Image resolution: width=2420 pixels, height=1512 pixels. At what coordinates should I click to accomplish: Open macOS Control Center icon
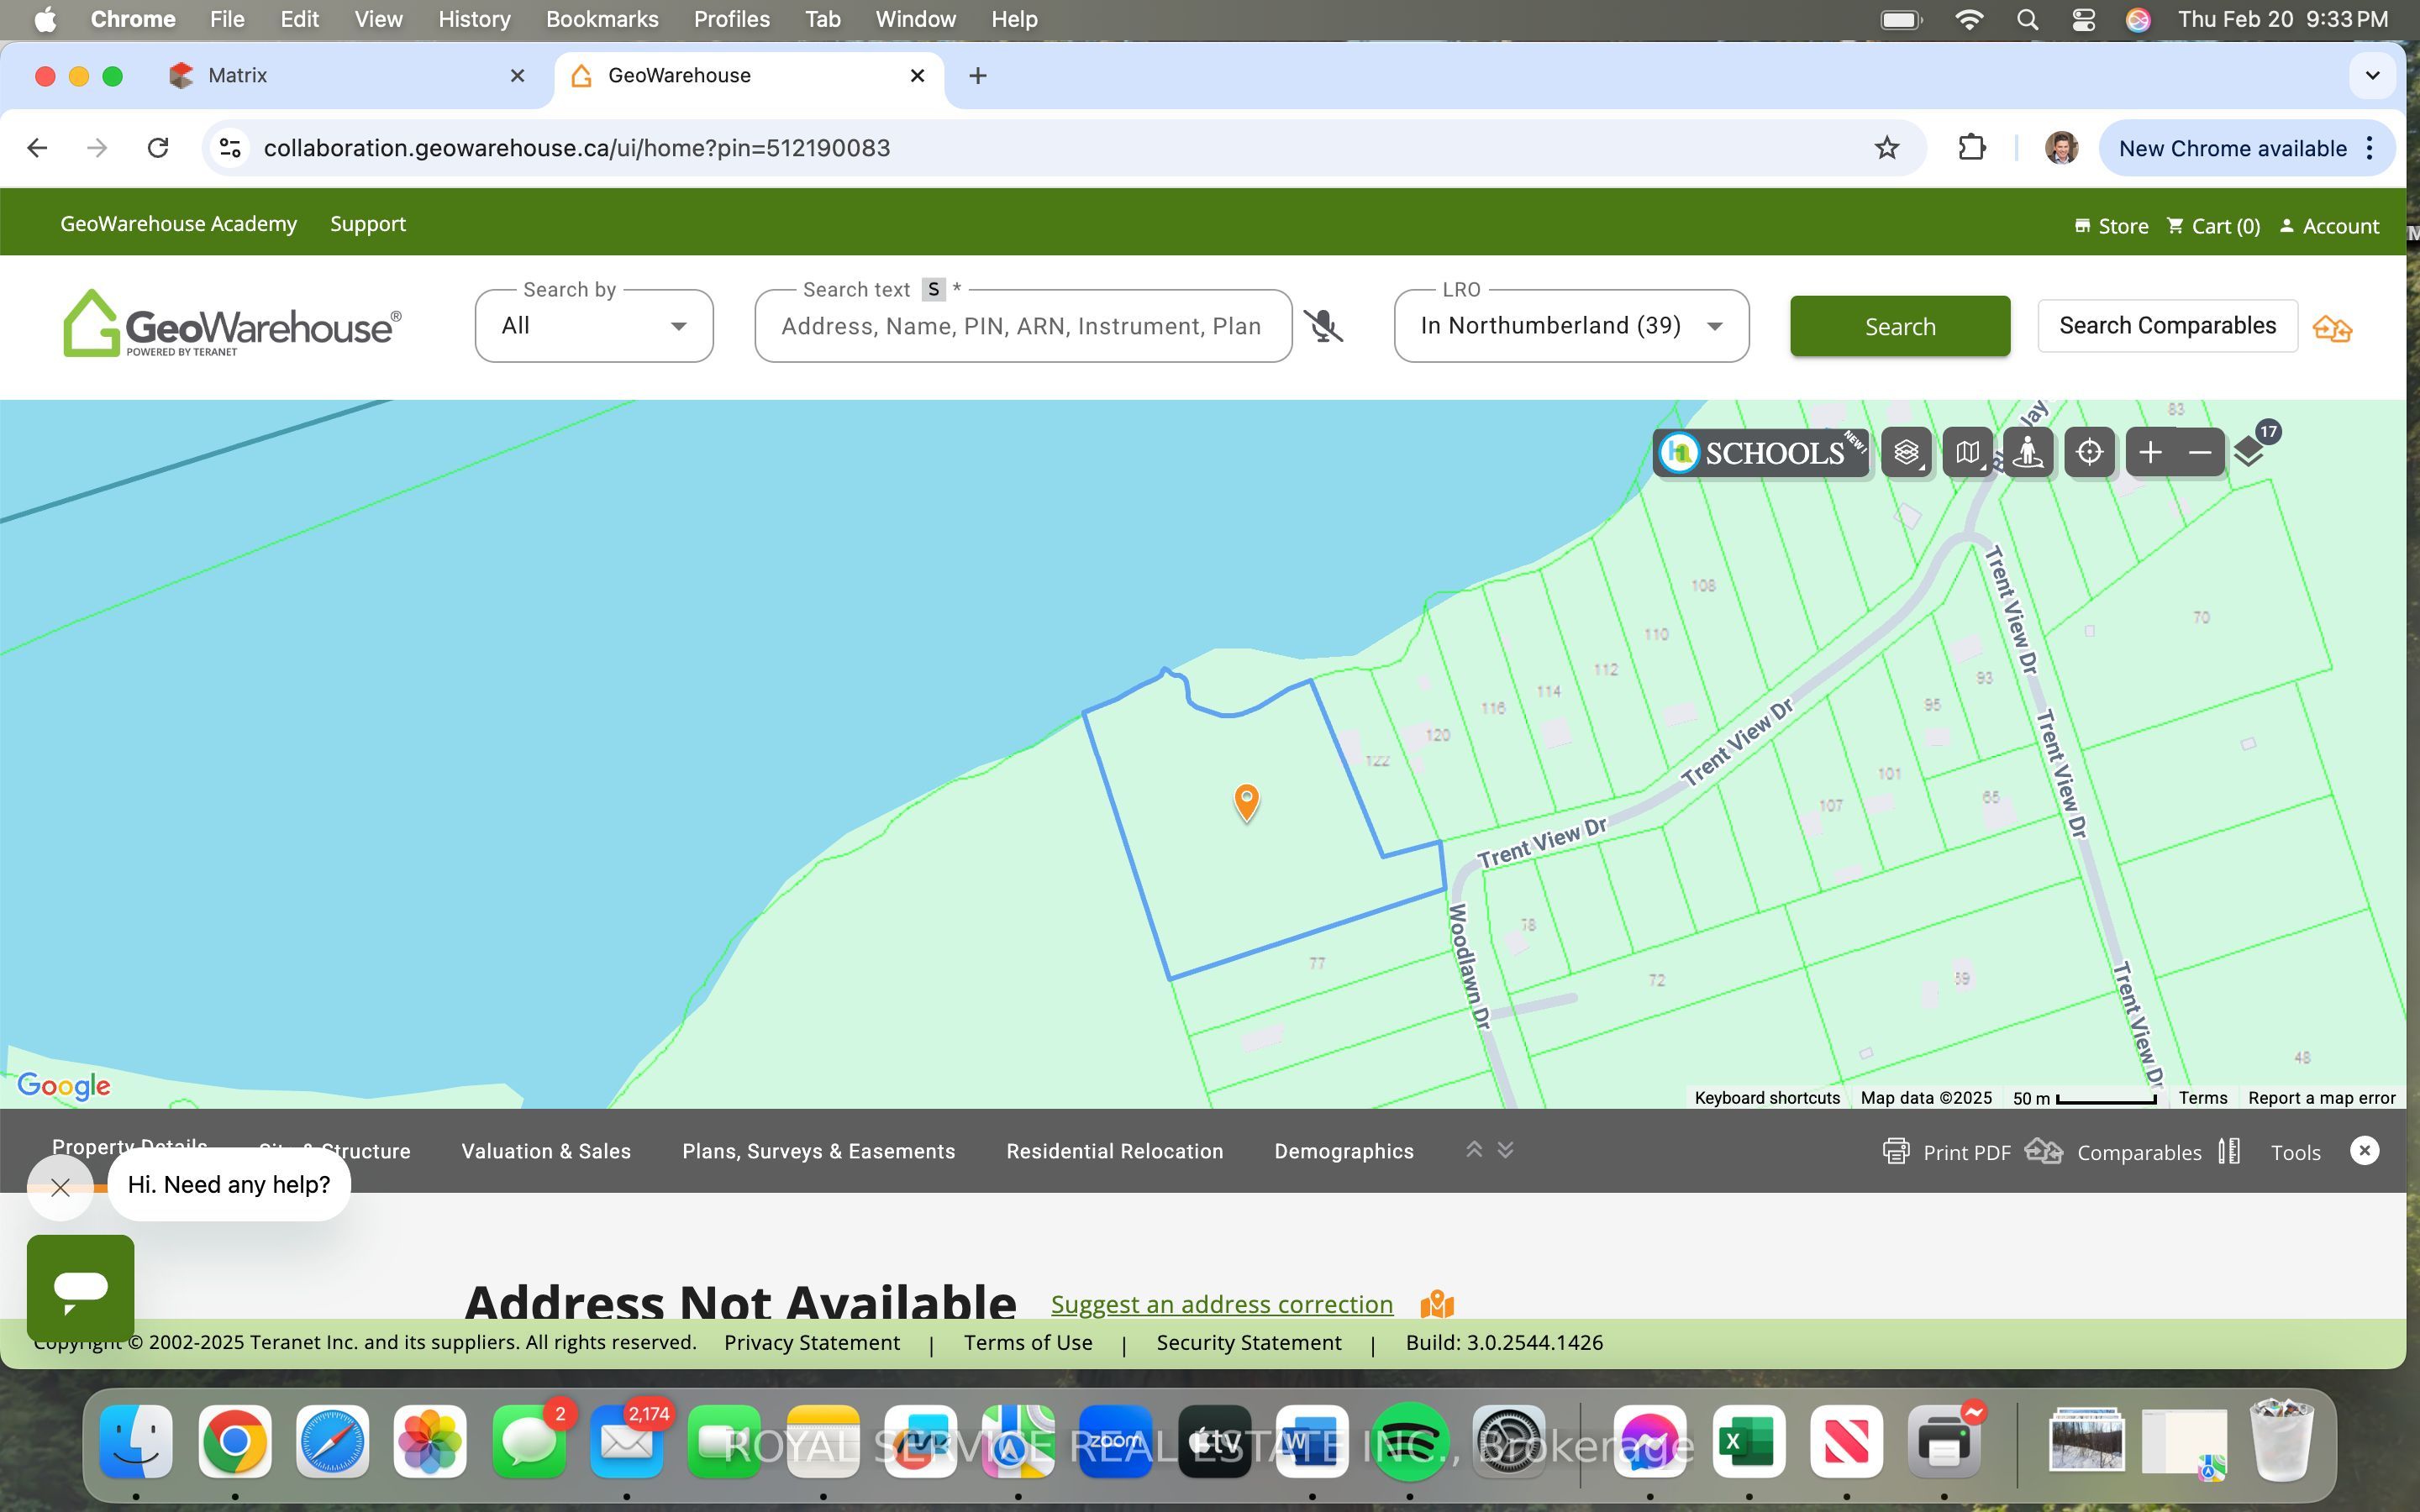coord(2083,19)
